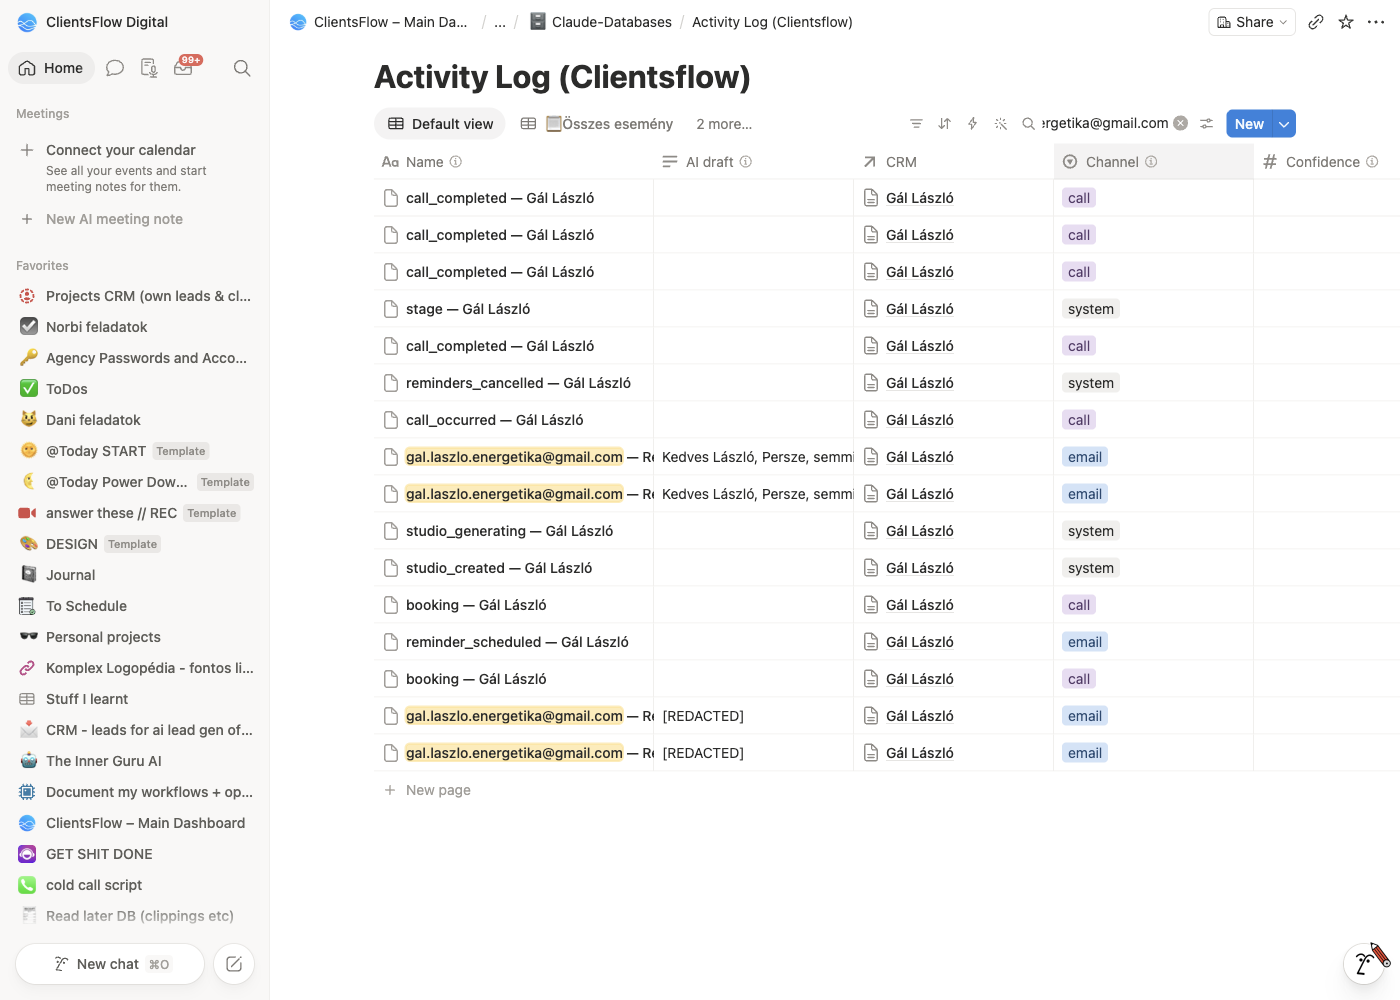Screen dimensions: 1400x1000
Task: Open the studio_generating — Gál László entry
Action: coord(509,531)
